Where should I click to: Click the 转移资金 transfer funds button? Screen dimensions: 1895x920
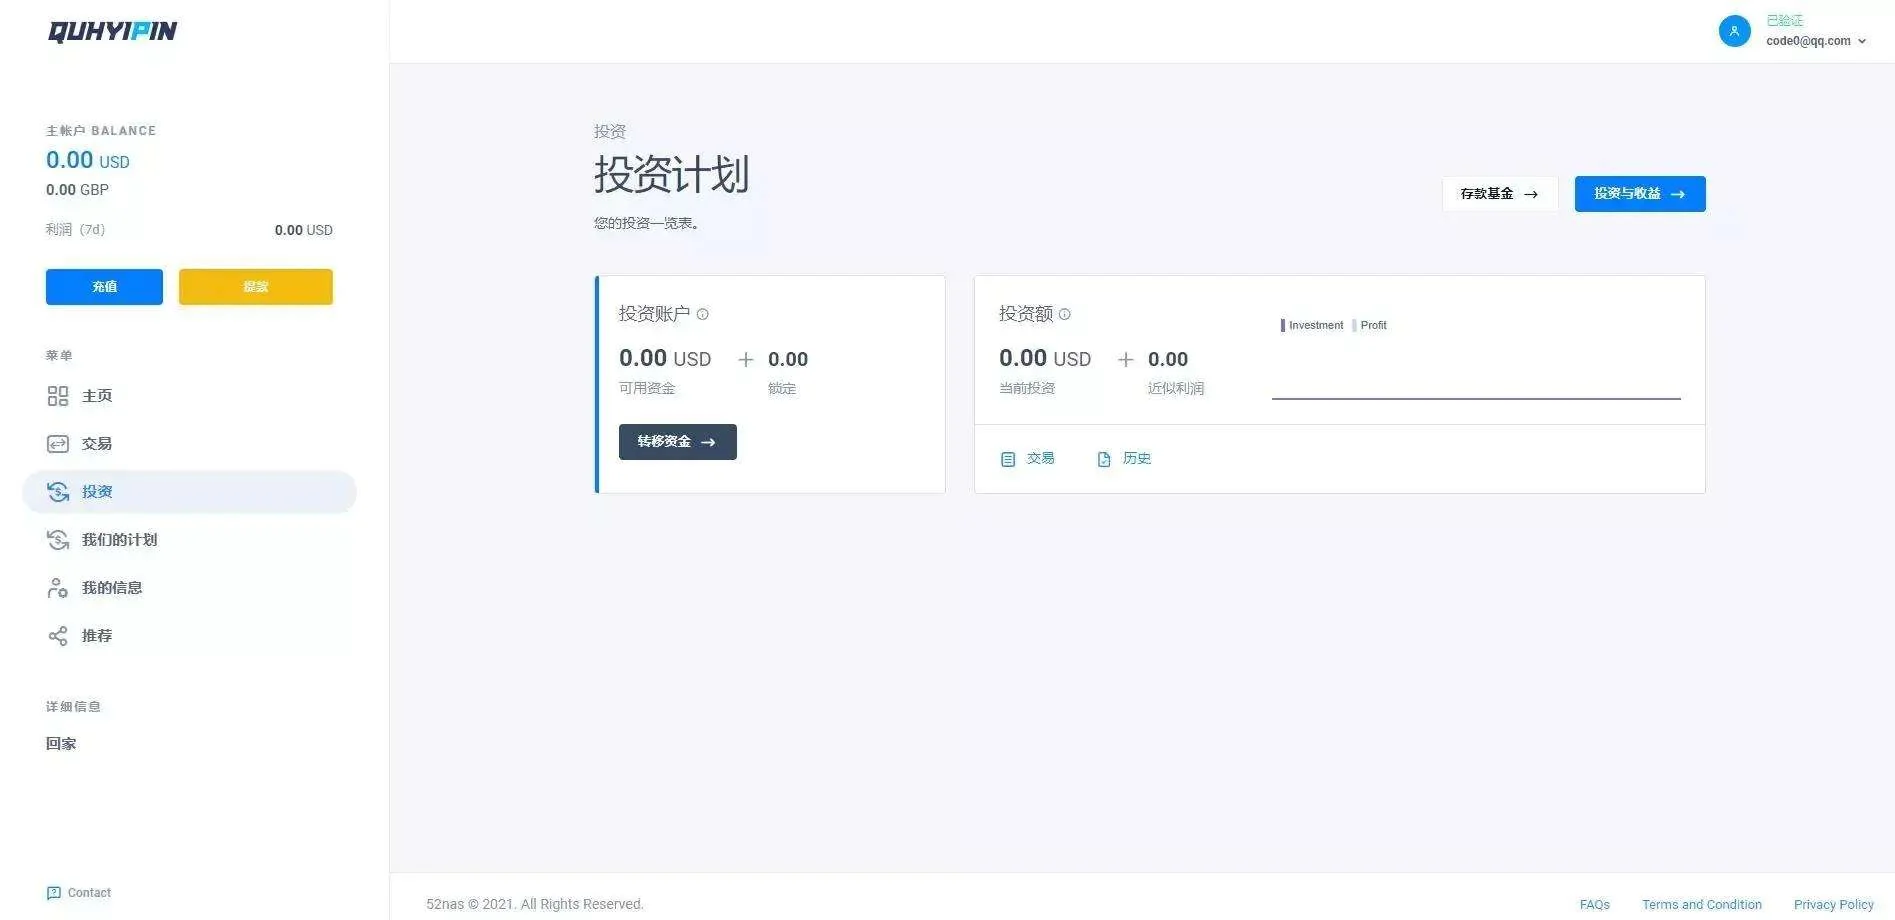pos(677,442)
